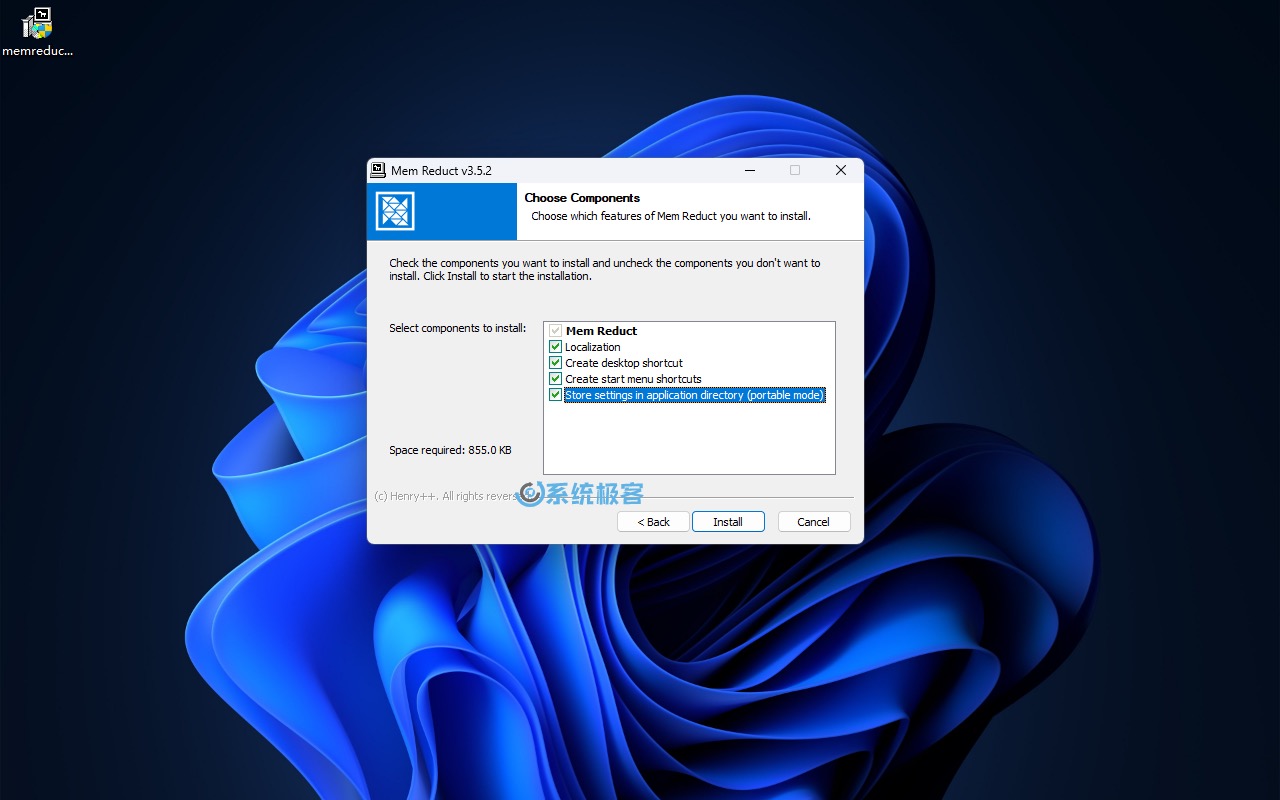Cancel the Mem Reduct installation
This screenshot has width=1280, height=800.
pyautogui.click(x=813, y=522)
